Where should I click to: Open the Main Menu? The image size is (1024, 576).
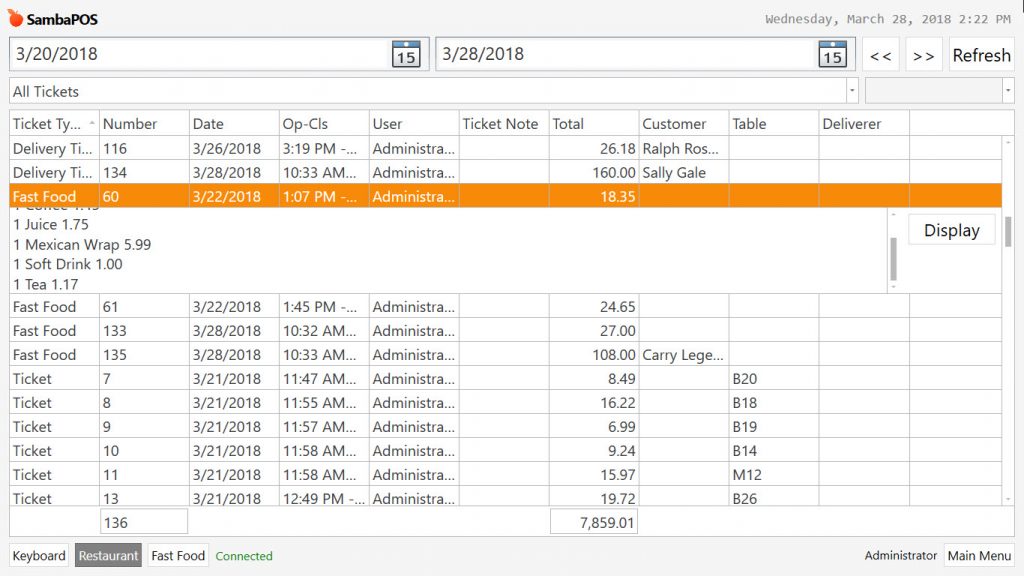pos(979,556)
